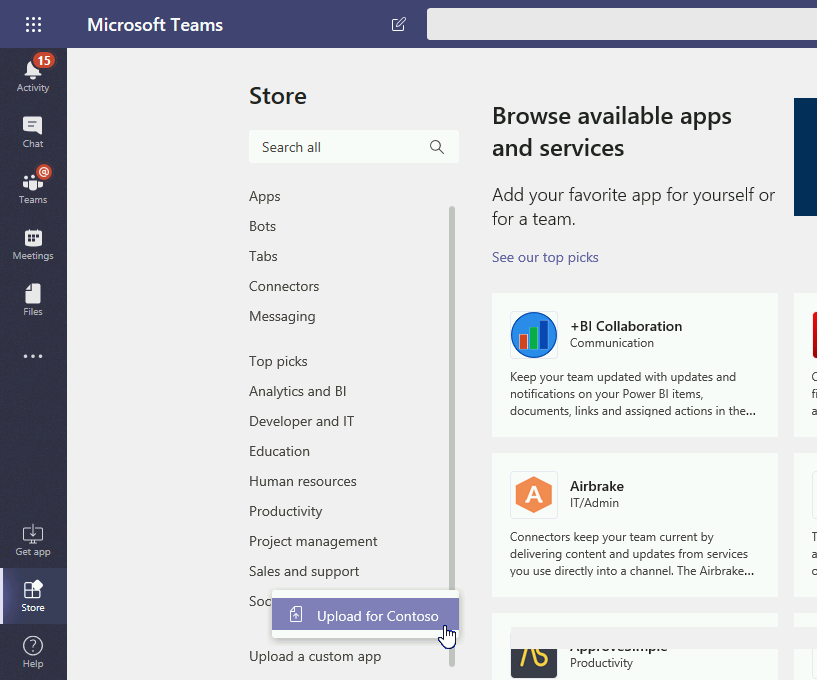Open the Activity feed
Screen dimensions: 817x680
click(33, 76)
